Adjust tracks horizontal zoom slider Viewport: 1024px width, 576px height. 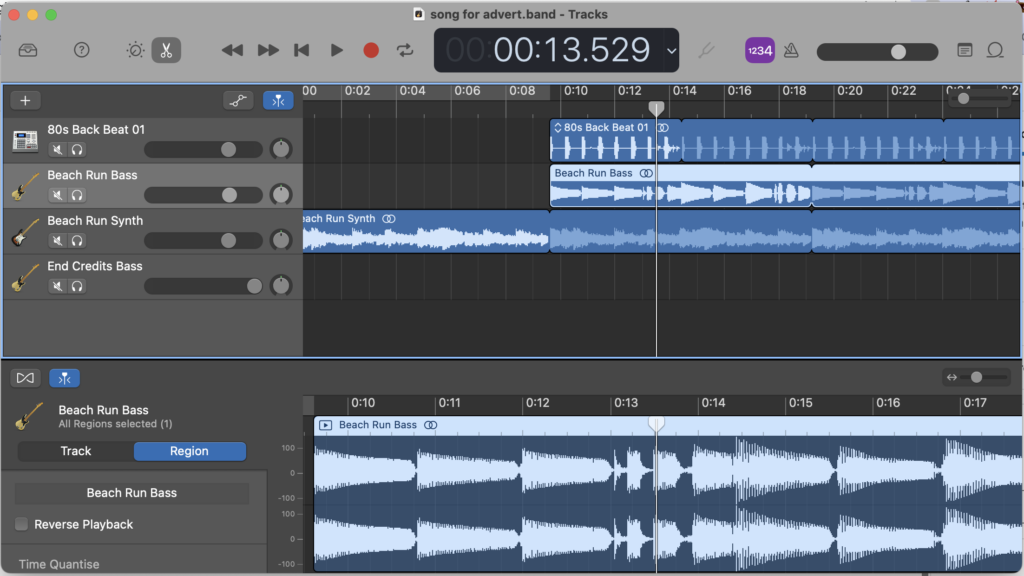tap(980, 99)
